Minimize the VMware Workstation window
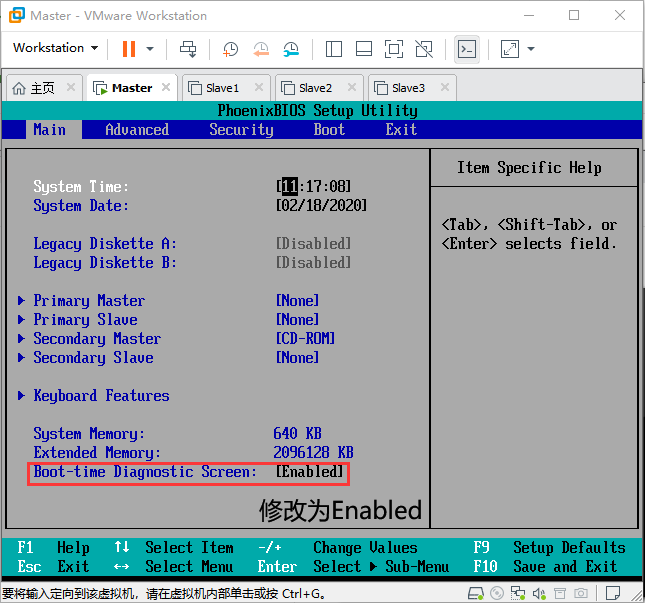 point(529,16)
